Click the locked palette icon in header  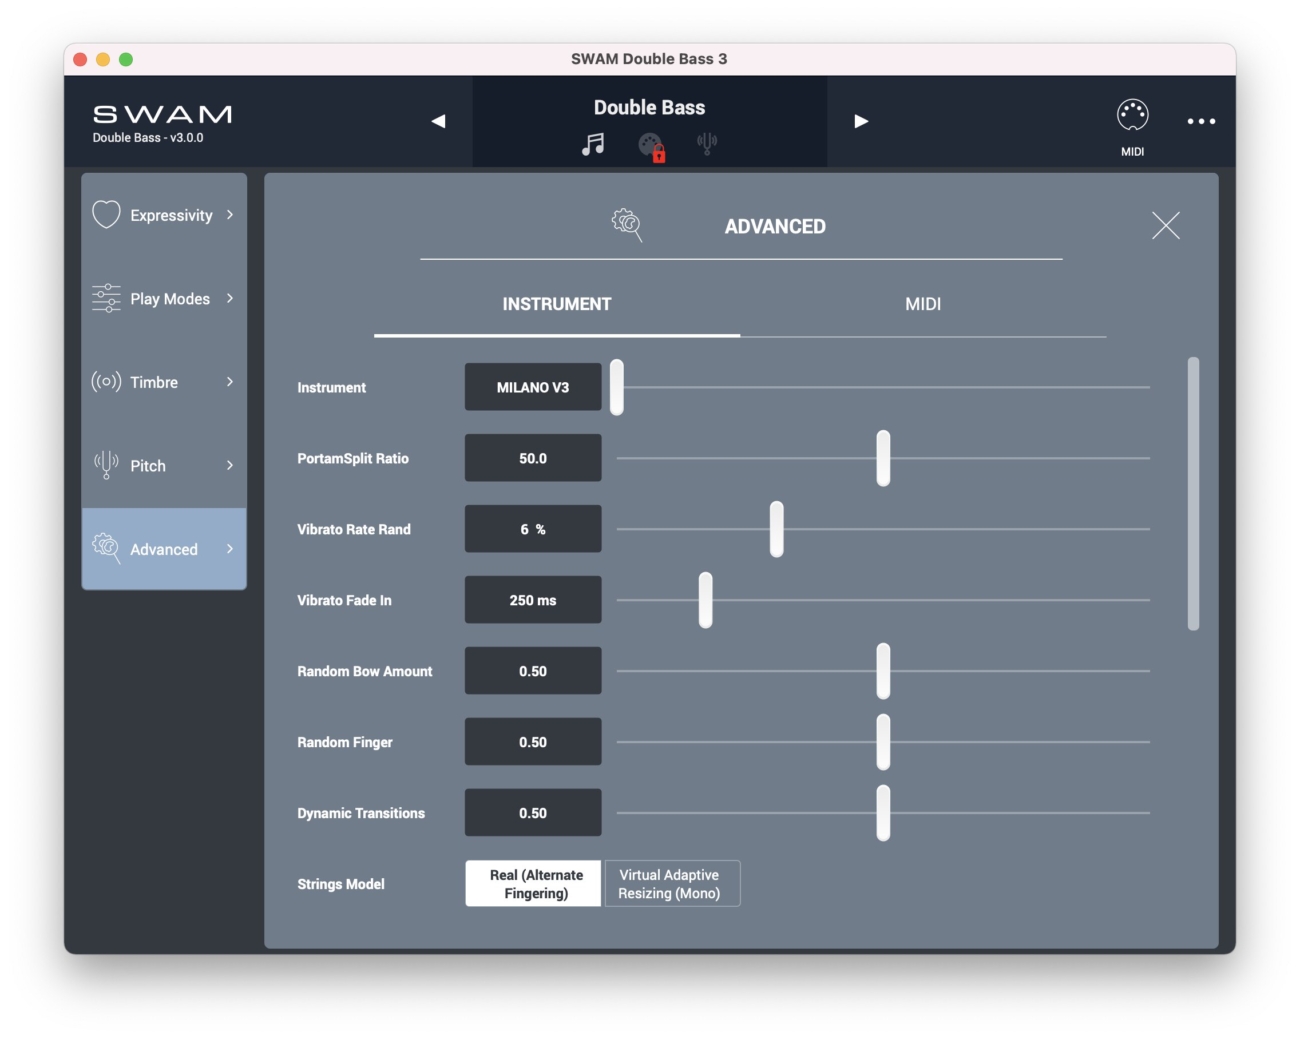click(x=651, y=147)
